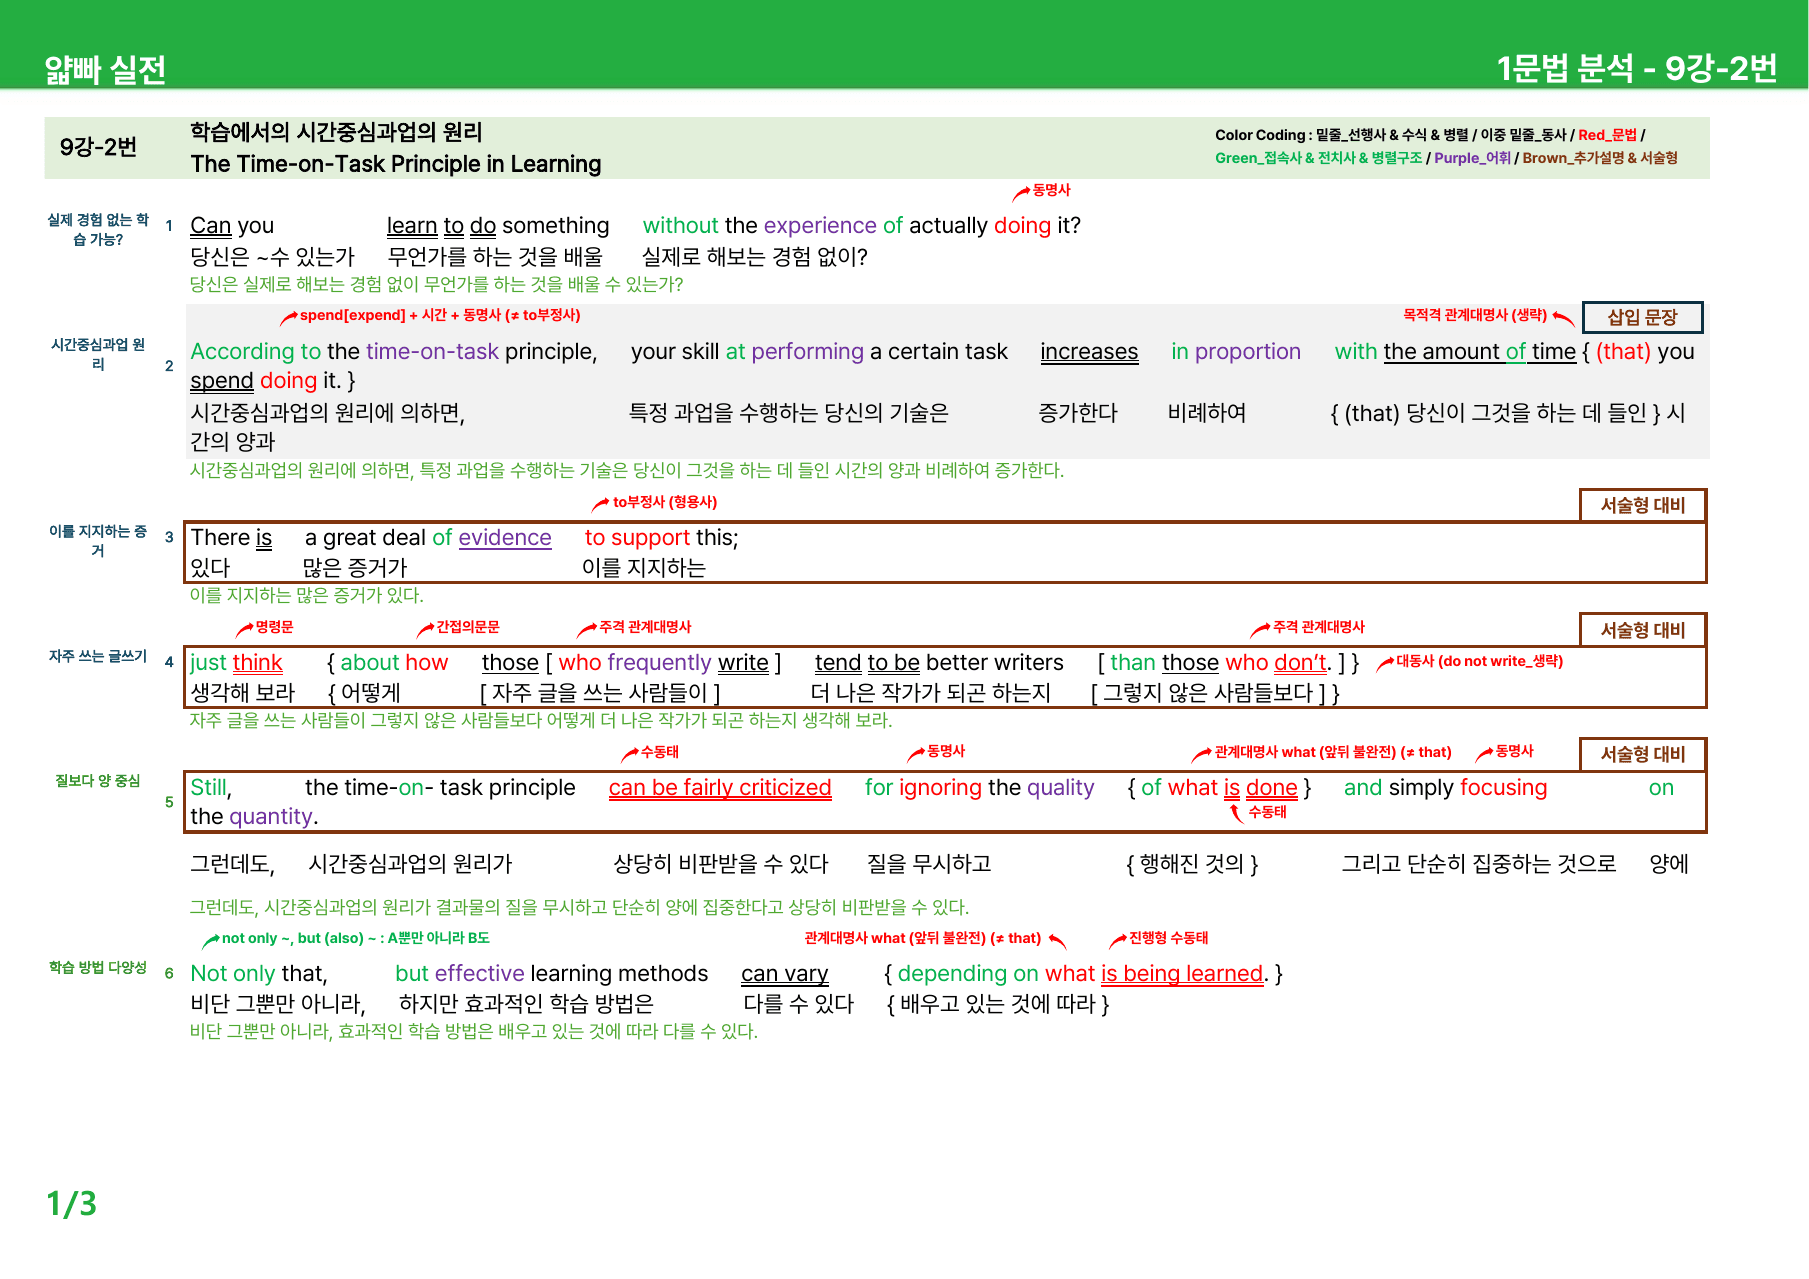Click 'for ignoring the quality'
The image size is (1809, 1279).
980,788
